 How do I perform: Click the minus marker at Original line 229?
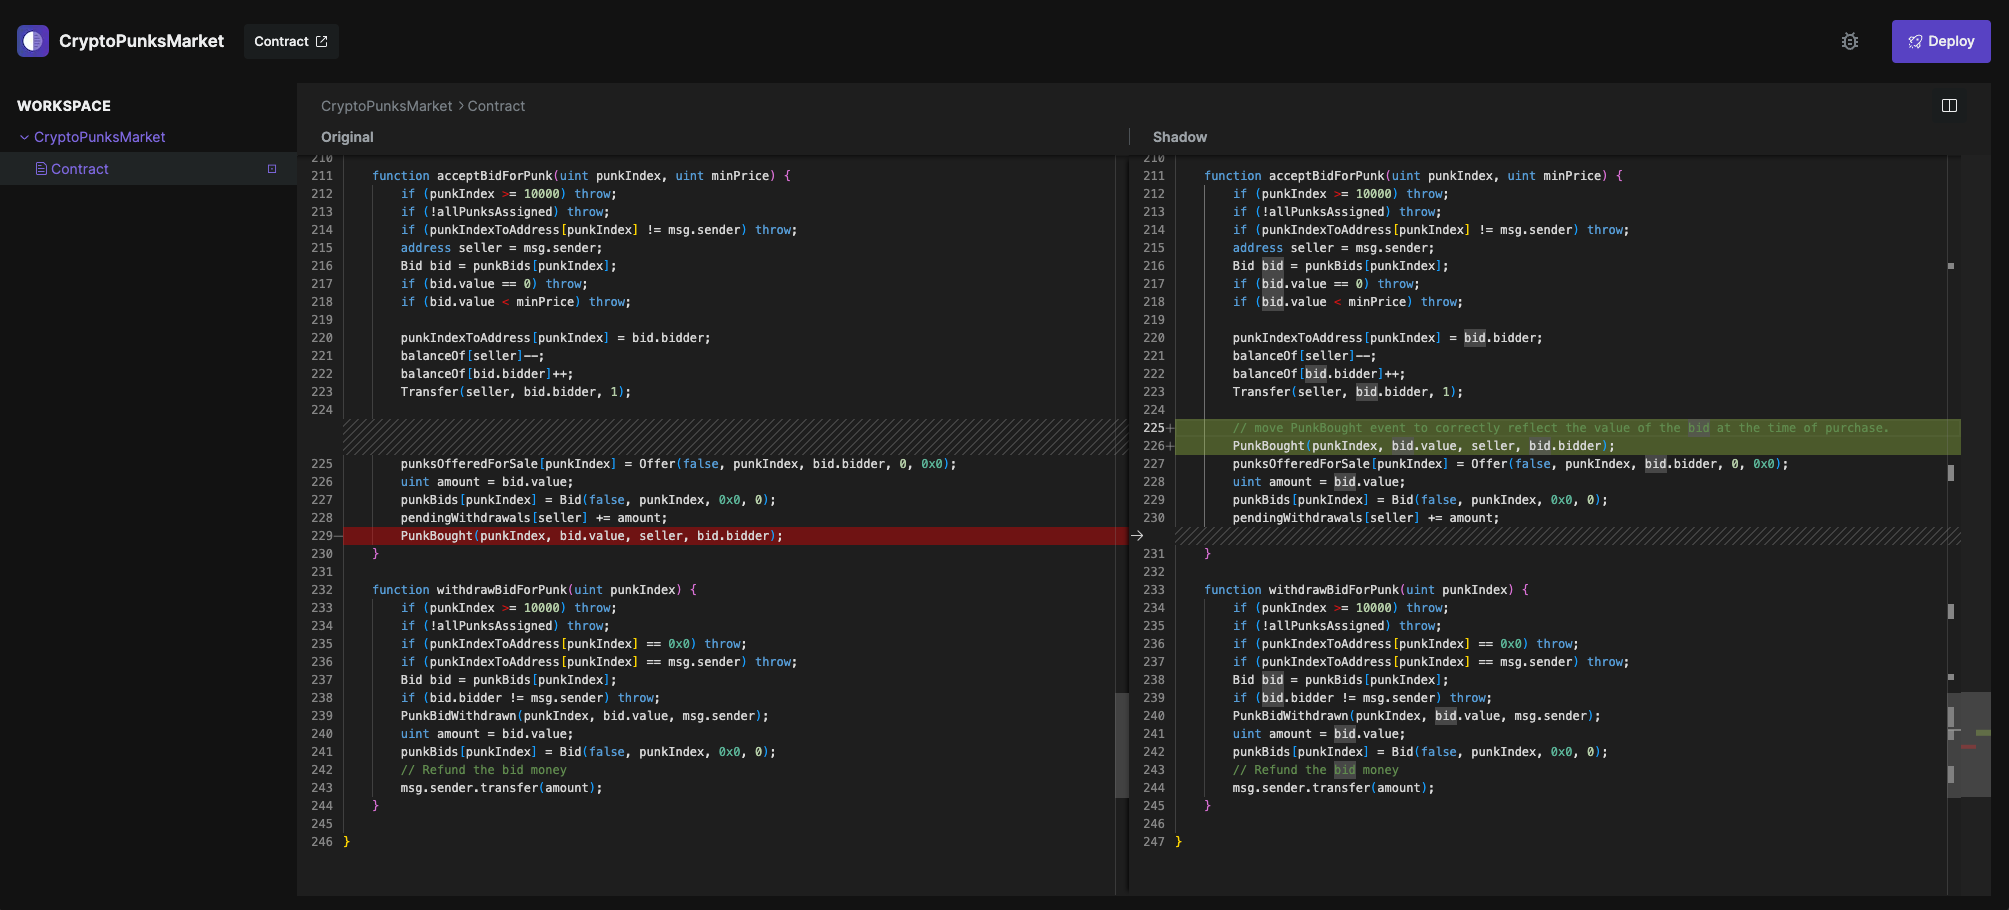click(338, 536)
